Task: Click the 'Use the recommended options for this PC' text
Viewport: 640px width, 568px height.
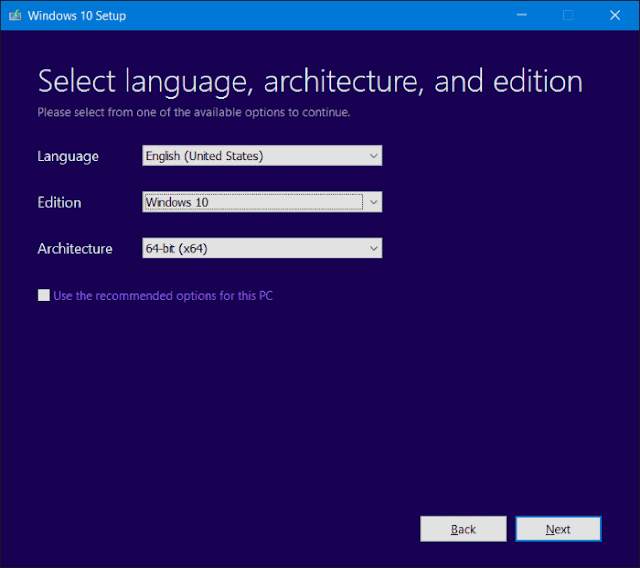Action: (163, 295)
